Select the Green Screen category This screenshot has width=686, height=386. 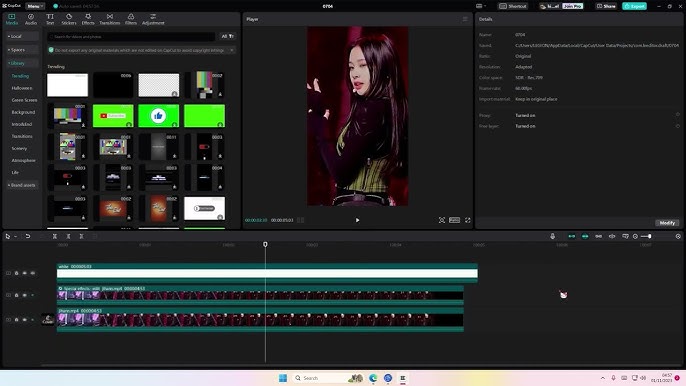point(24,100)
